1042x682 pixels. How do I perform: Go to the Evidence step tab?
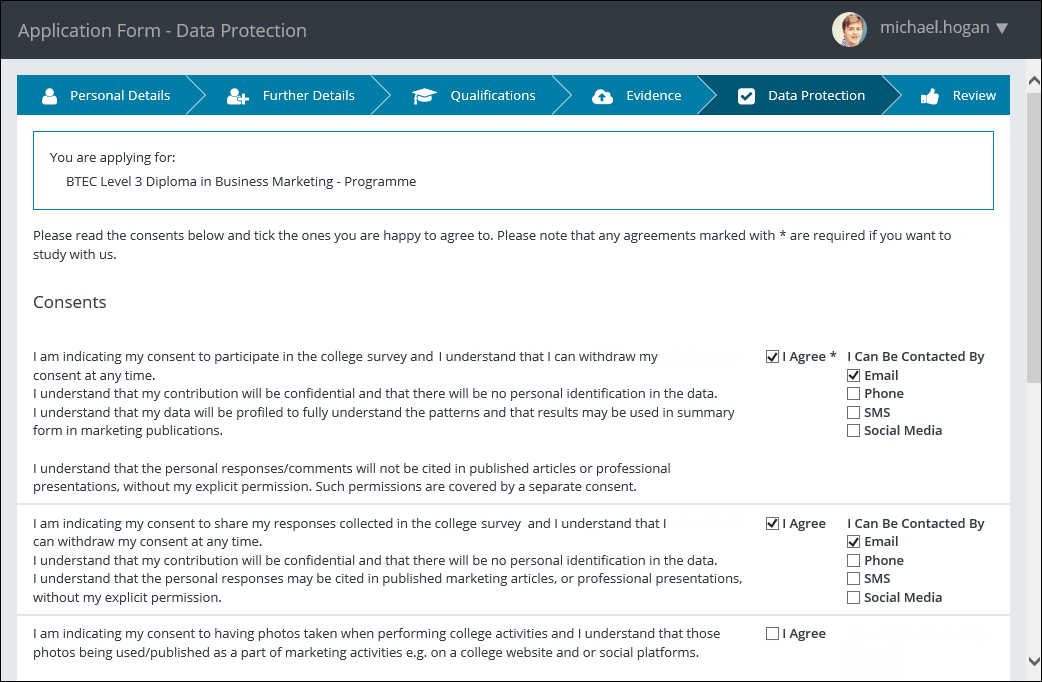point(653,96)
